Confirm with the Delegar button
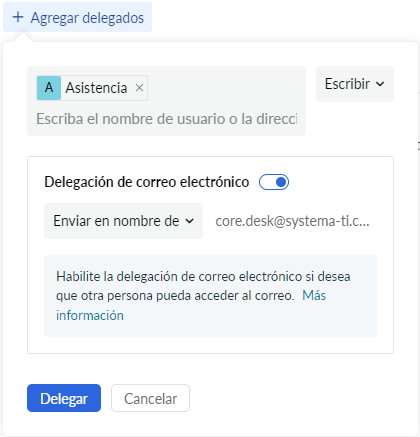 point(64,398)
